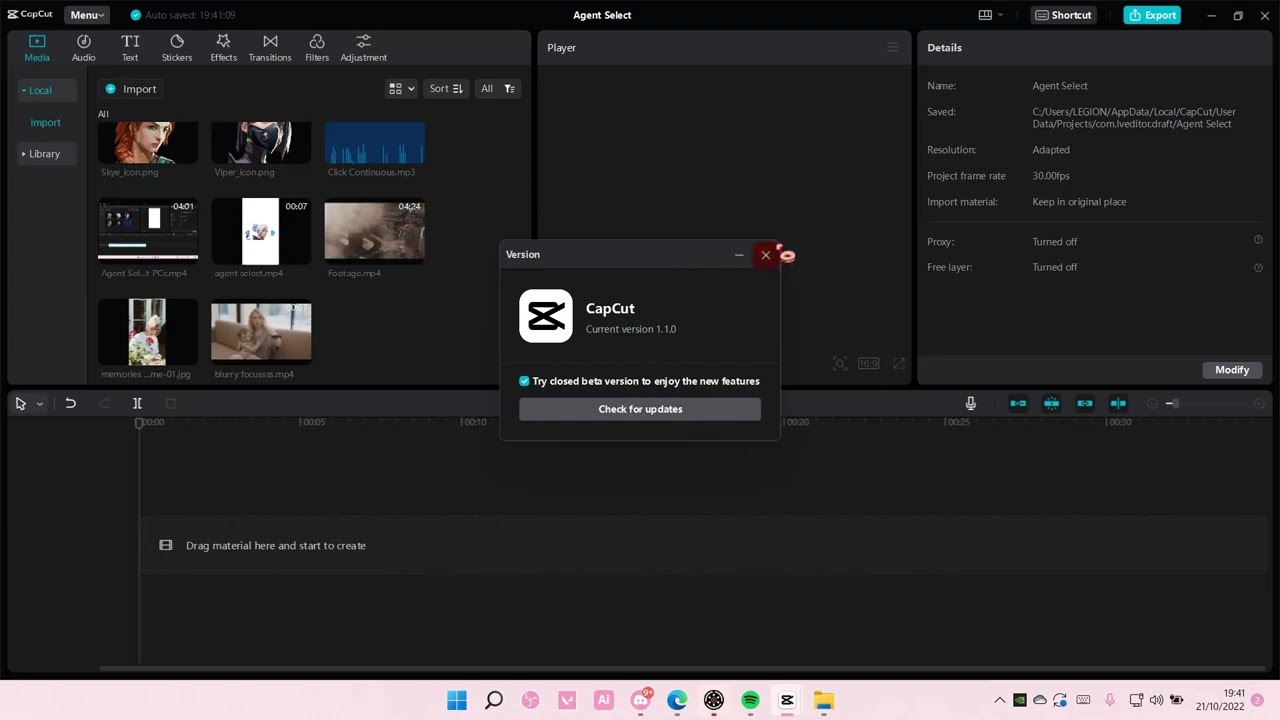Screen dimensions: 1280x720
Task: Toggle auto snapping in timeline
Action: pos(1051,403)
